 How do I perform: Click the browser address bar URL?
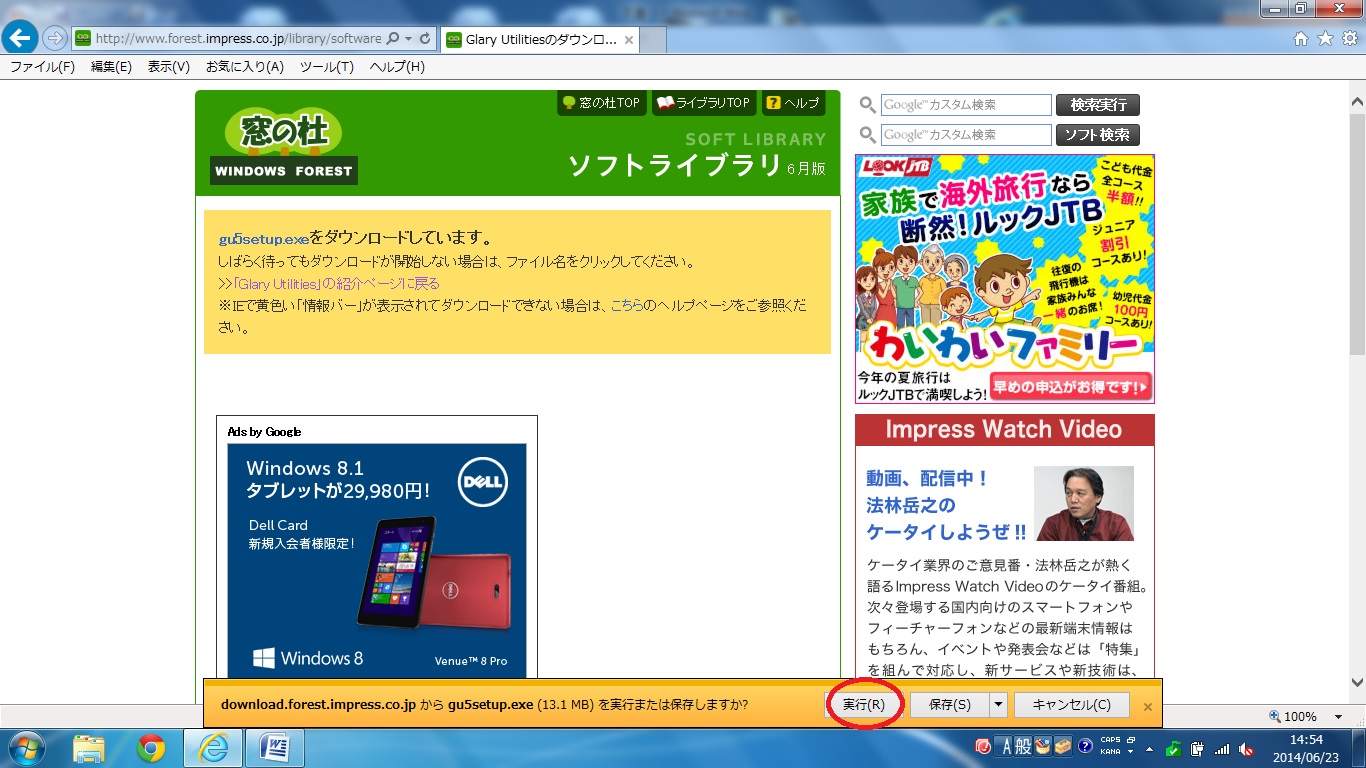[x=238, y=39]
